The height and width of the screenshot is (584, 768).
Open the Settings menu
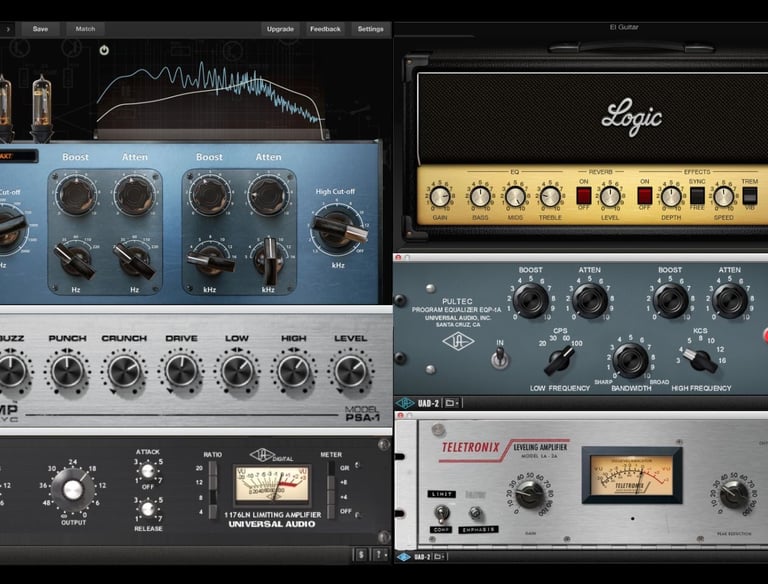370,29
